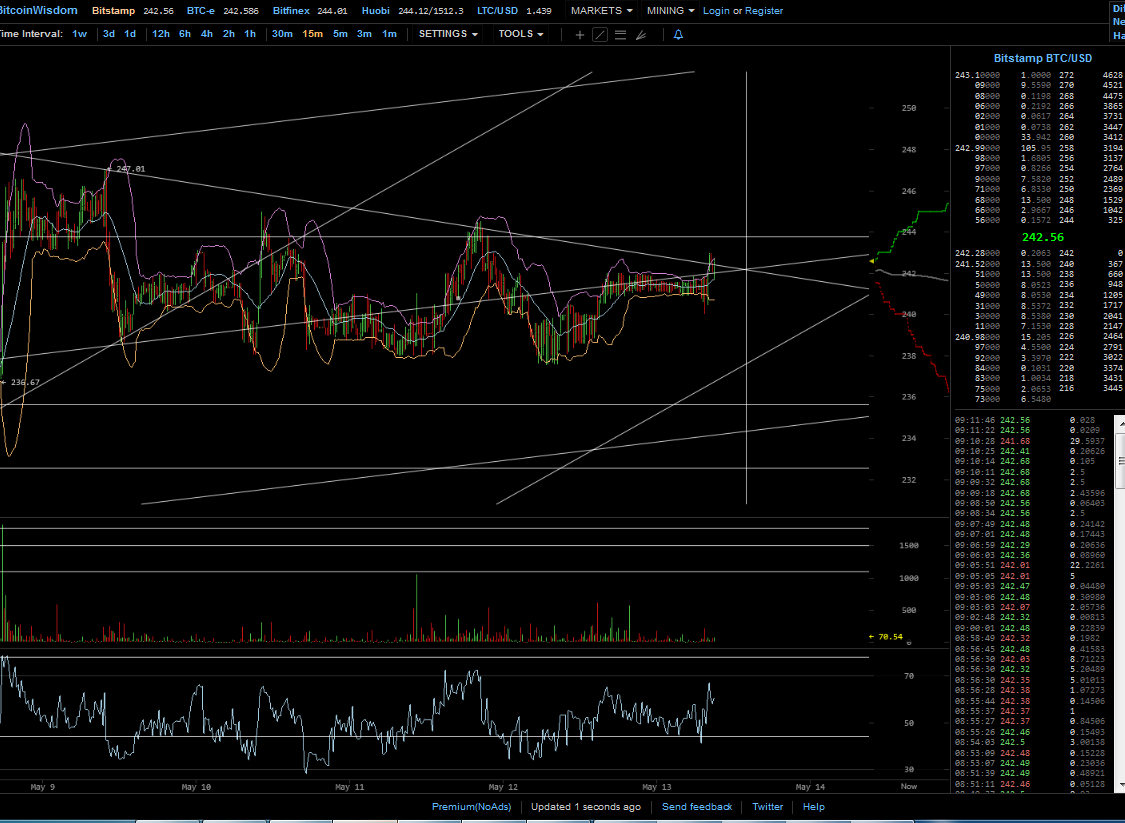This screenshot has width=1125, height=823.
Task: Click the 247.01 high price label on chart
Action: [x=131, y=169]
